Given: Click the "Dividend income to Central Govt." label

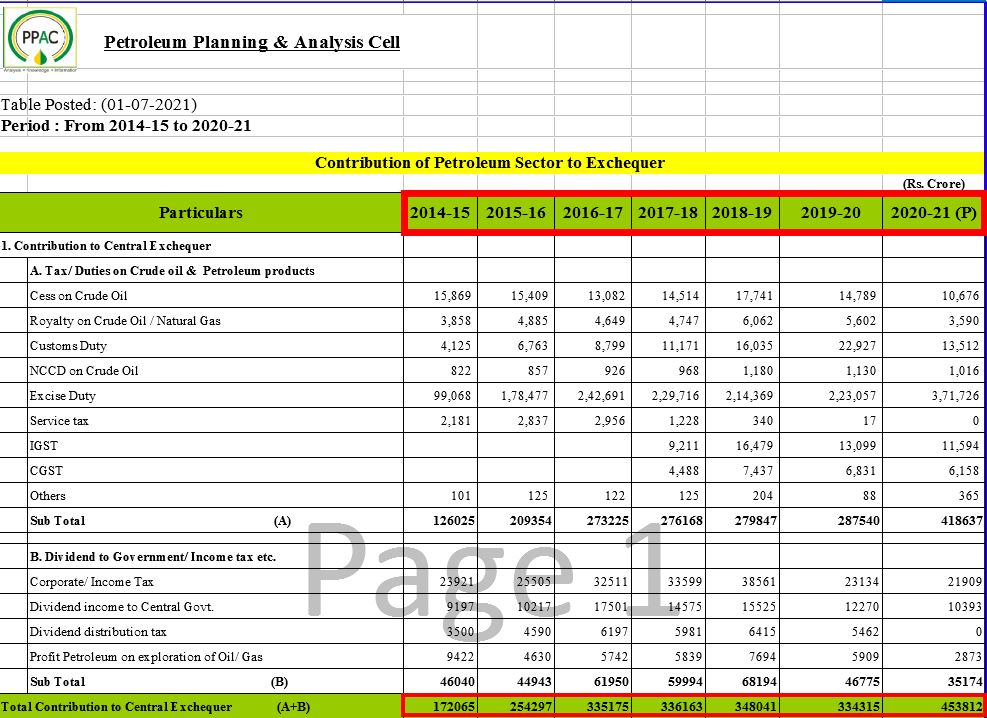Looking at the screenshot, I should (x=121, y=607).
